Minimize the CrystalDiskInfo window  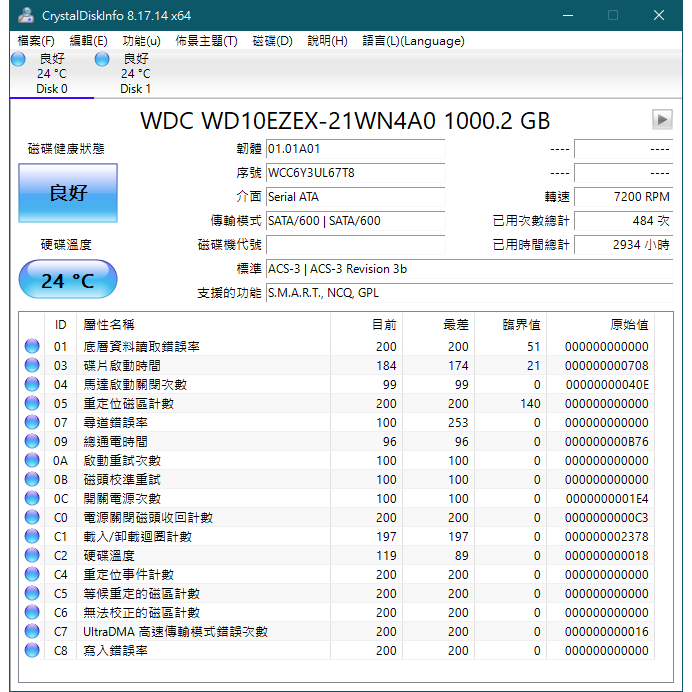pos(568,15)
